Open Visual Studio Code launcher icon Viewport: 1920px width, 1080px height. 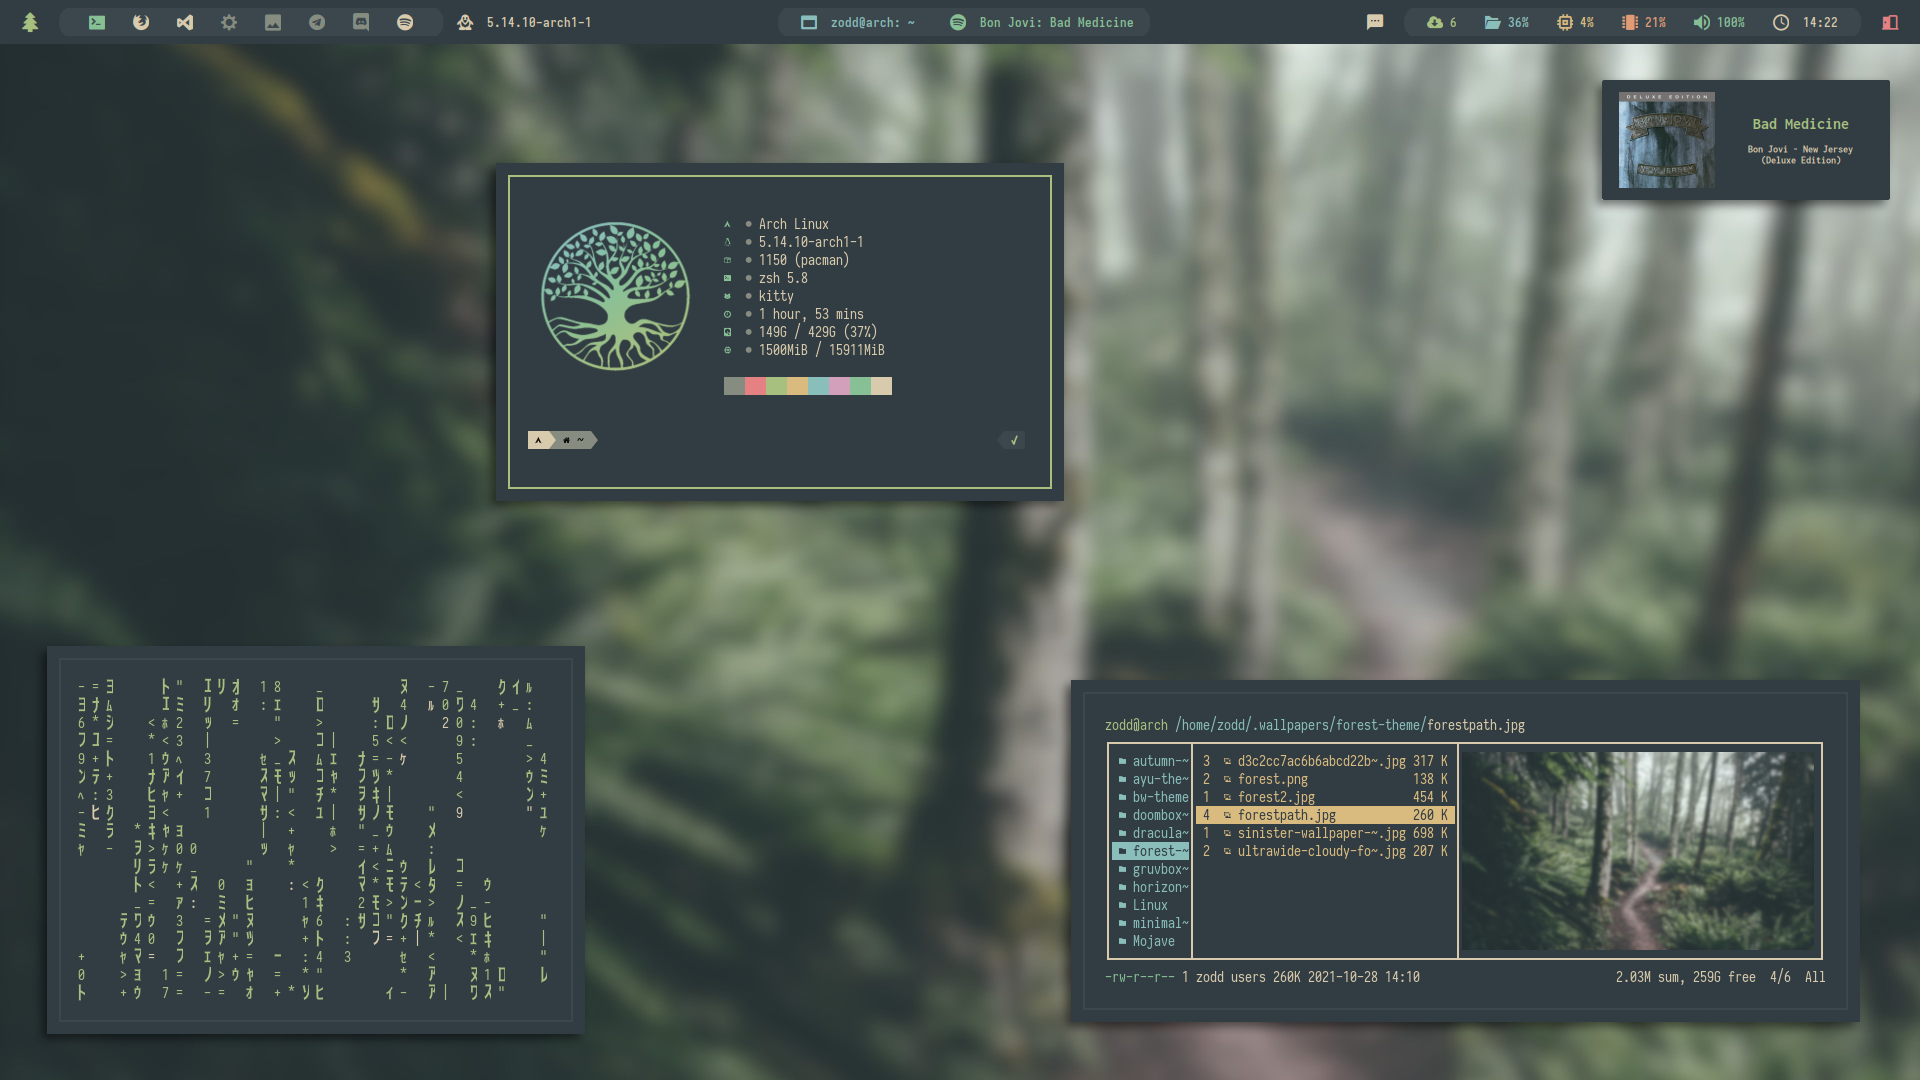point(185,22)
